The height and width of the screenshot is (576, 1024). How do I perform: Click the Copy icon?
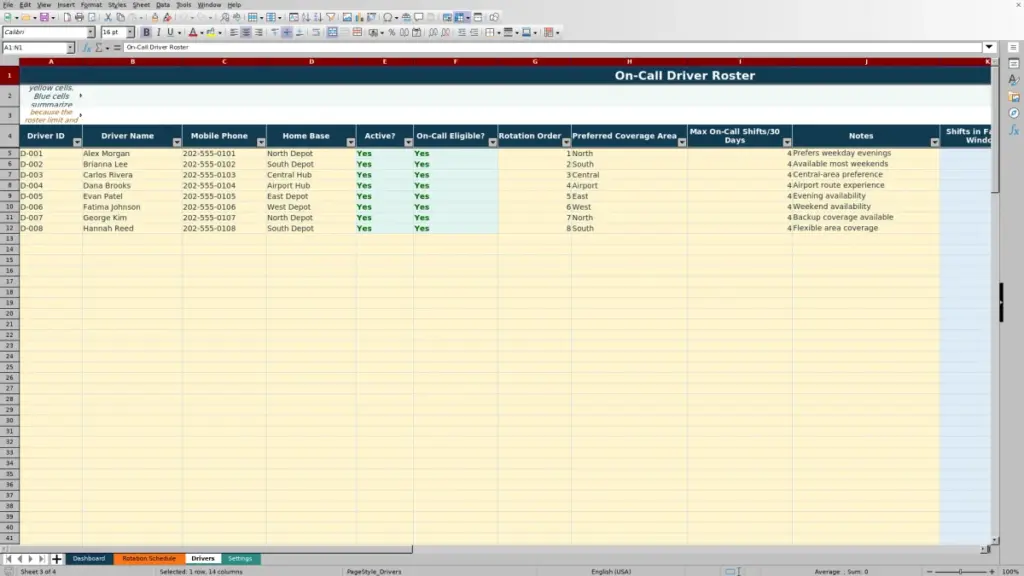coord(120,17)
